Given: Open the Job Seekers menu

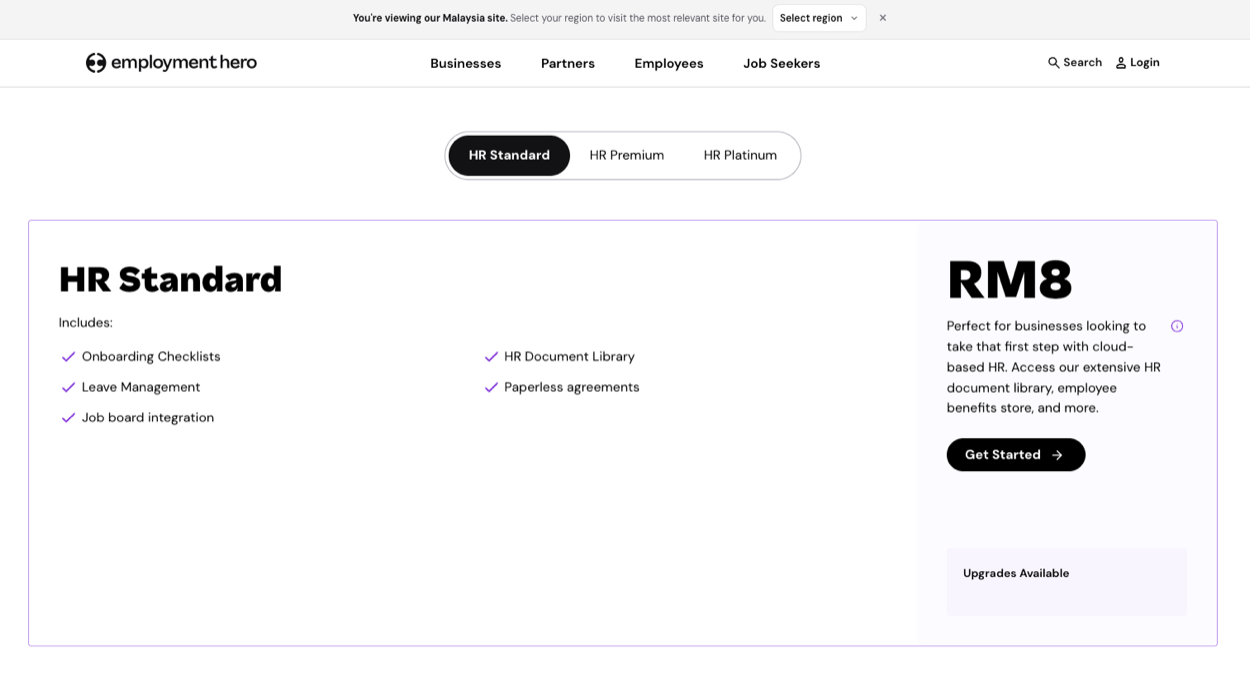Looking at the screenshot, I should click(782, 63).
